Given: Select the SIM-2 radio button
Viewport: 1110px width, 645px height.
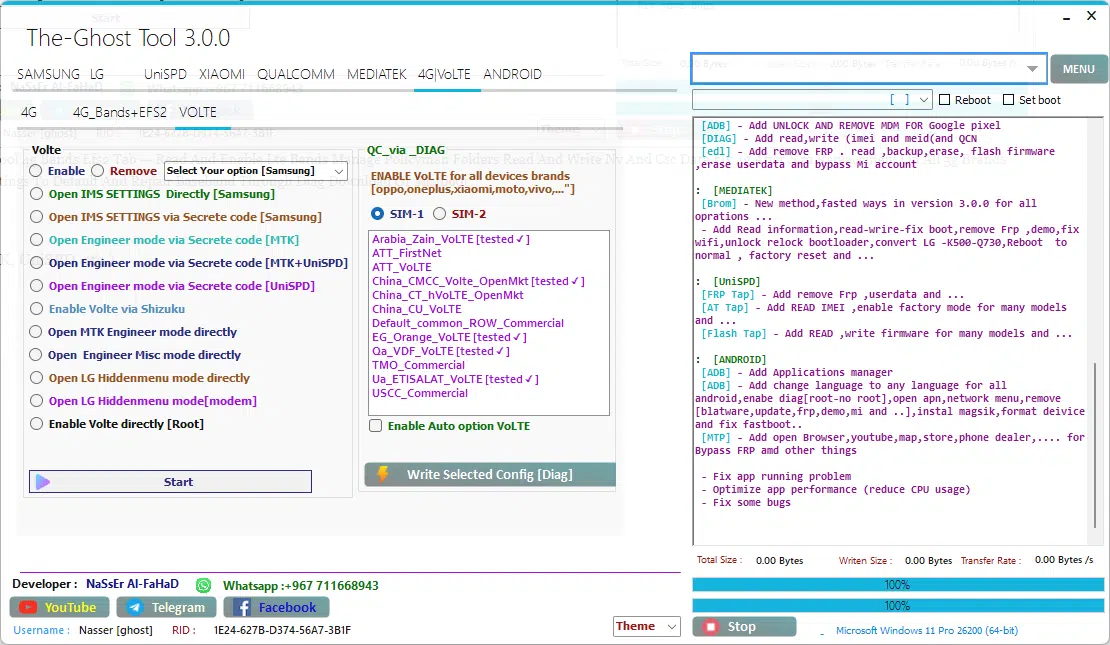Looking at the screenshot, I should (440, 214).
